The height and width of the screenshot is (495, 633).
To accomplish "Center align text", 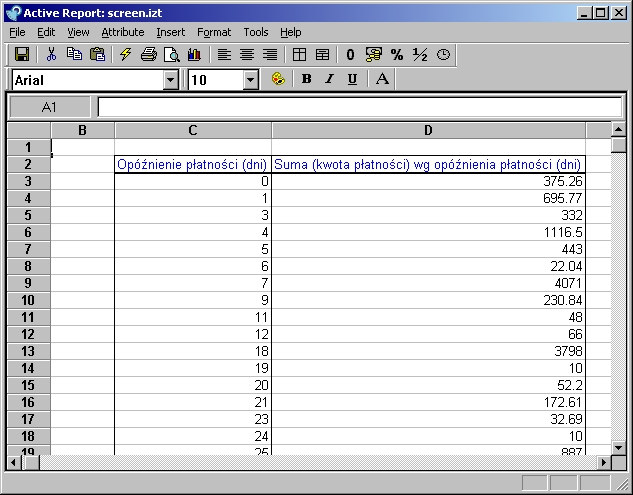I will (x=247, y=54).
